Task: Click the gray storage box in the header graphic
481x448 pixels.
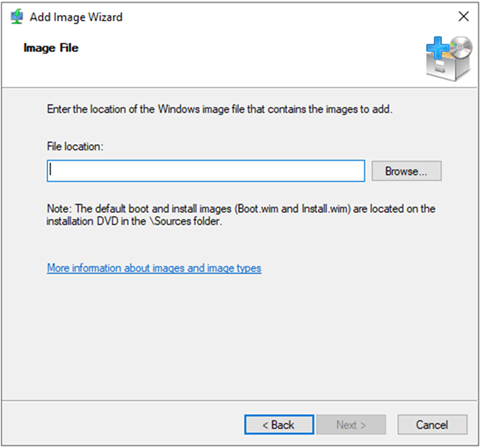Action: 447,68
